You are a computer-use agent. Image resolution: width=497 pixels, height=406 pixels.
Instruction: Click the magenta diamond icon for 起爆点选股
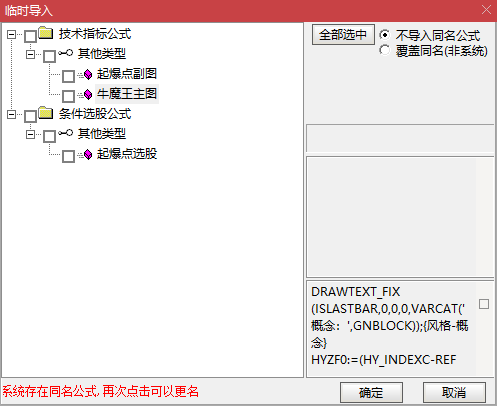pos(88,154)
